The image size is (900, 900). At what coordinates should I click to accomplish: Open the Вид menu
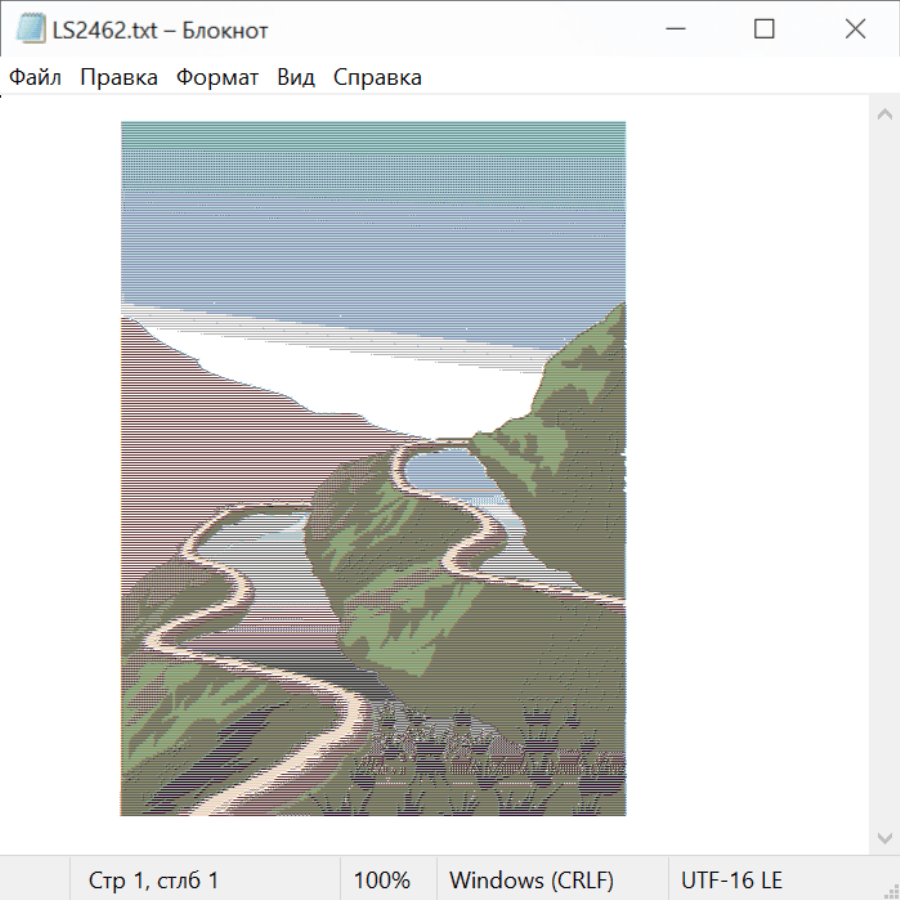[296, 77]
